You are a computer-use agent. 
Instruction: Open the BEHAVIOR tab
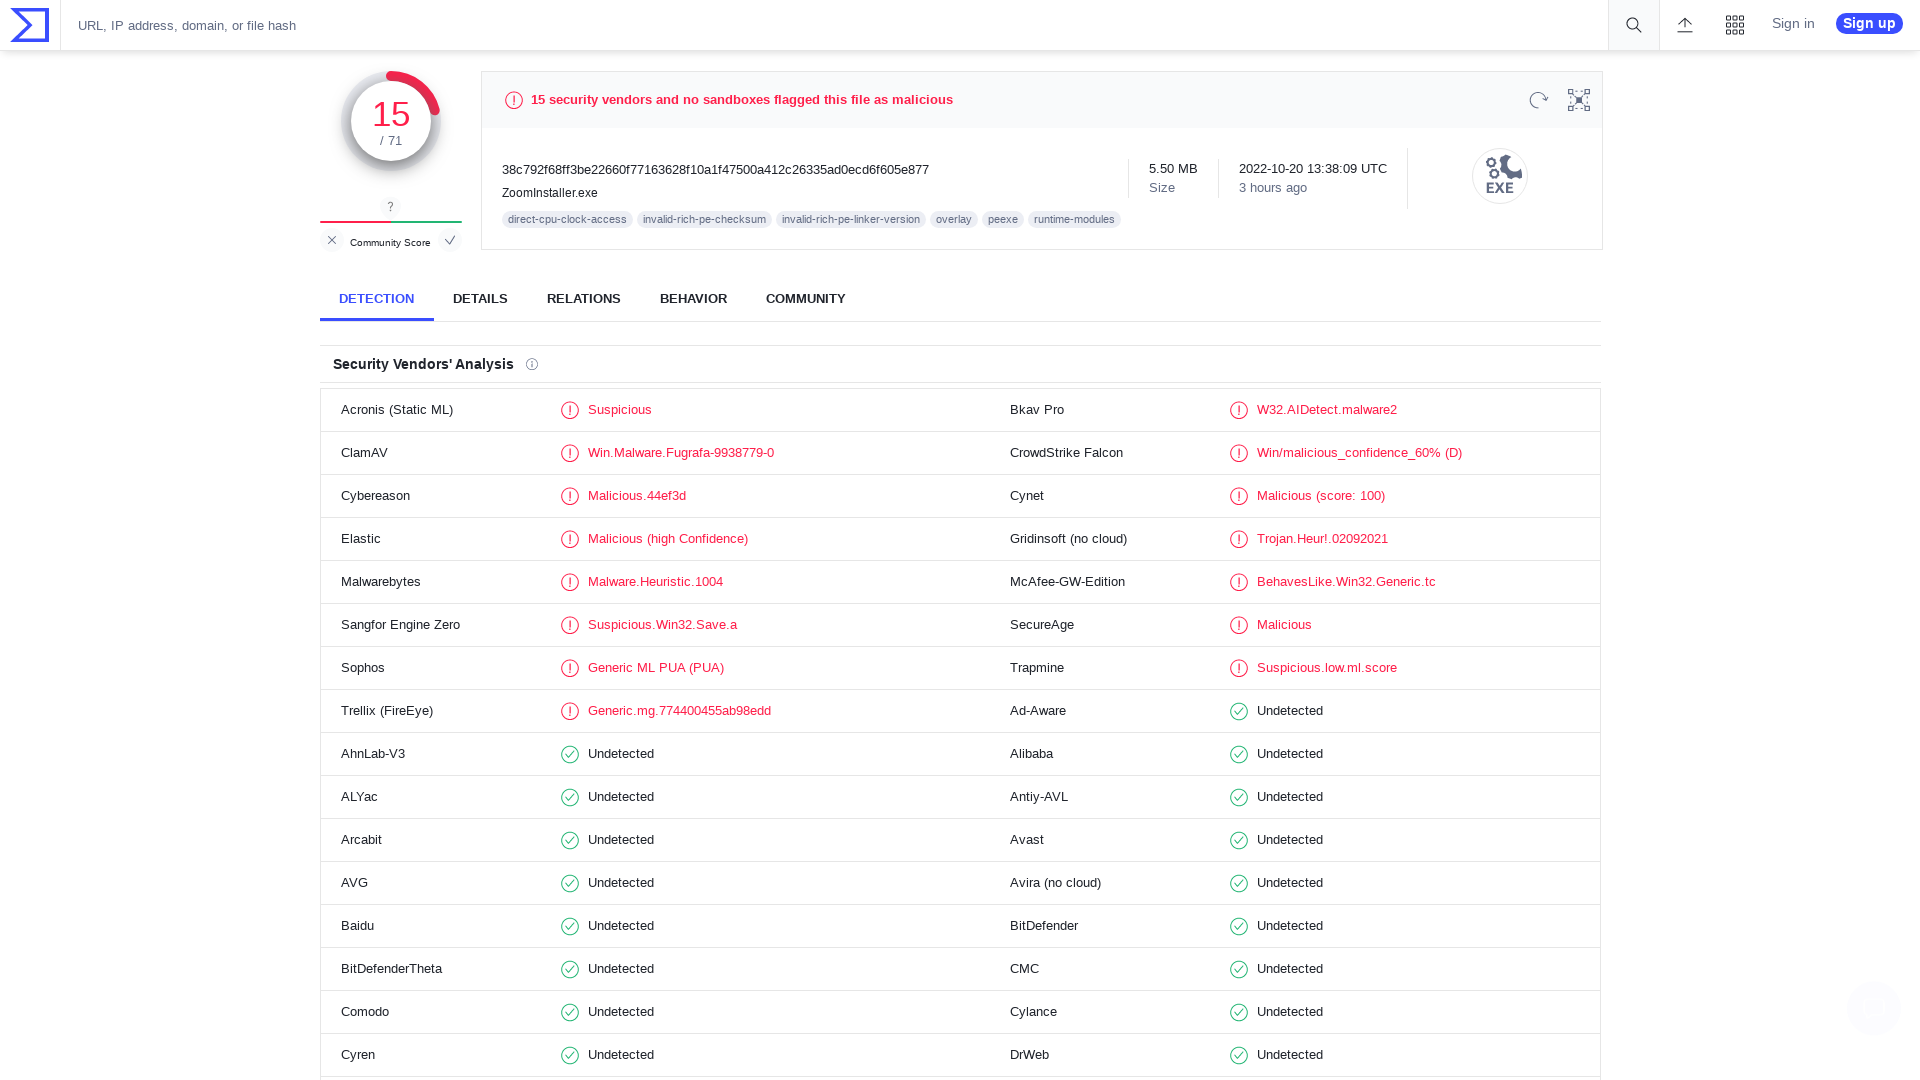[693, 298]
